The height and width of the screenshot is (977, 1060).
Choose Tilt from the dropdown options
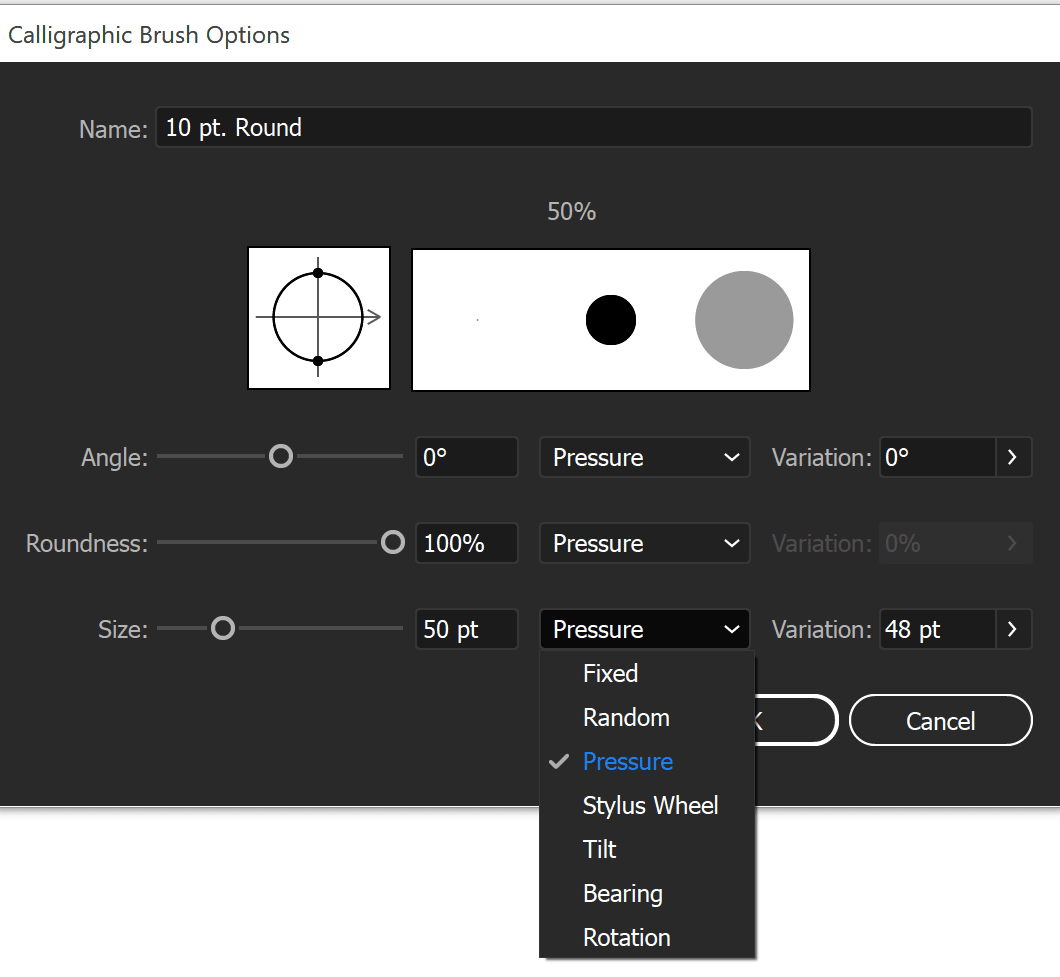599,849
